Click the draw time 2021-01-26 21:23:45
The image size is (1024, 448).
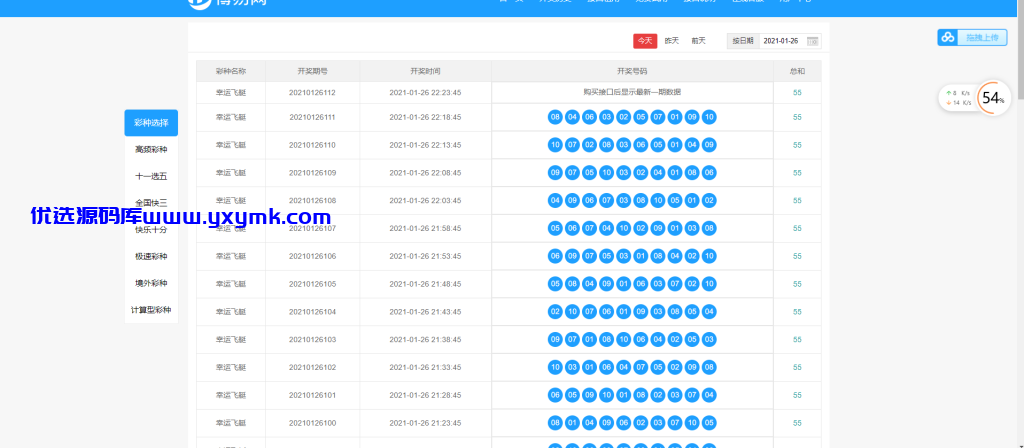tap(425, 423)
